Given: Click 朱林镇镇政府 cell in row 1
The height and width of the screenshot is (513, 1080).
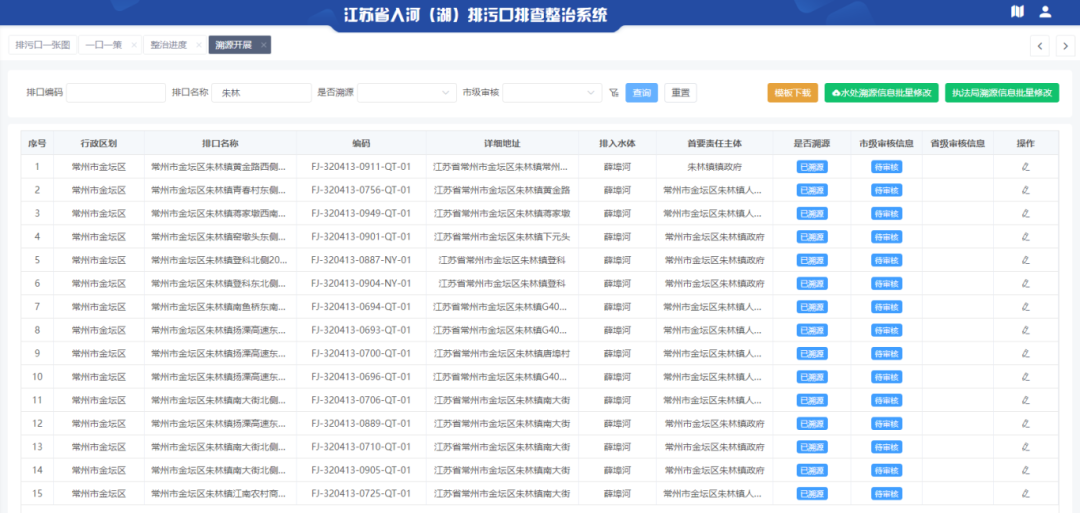Looking at the screenshot, I should 714,167.
